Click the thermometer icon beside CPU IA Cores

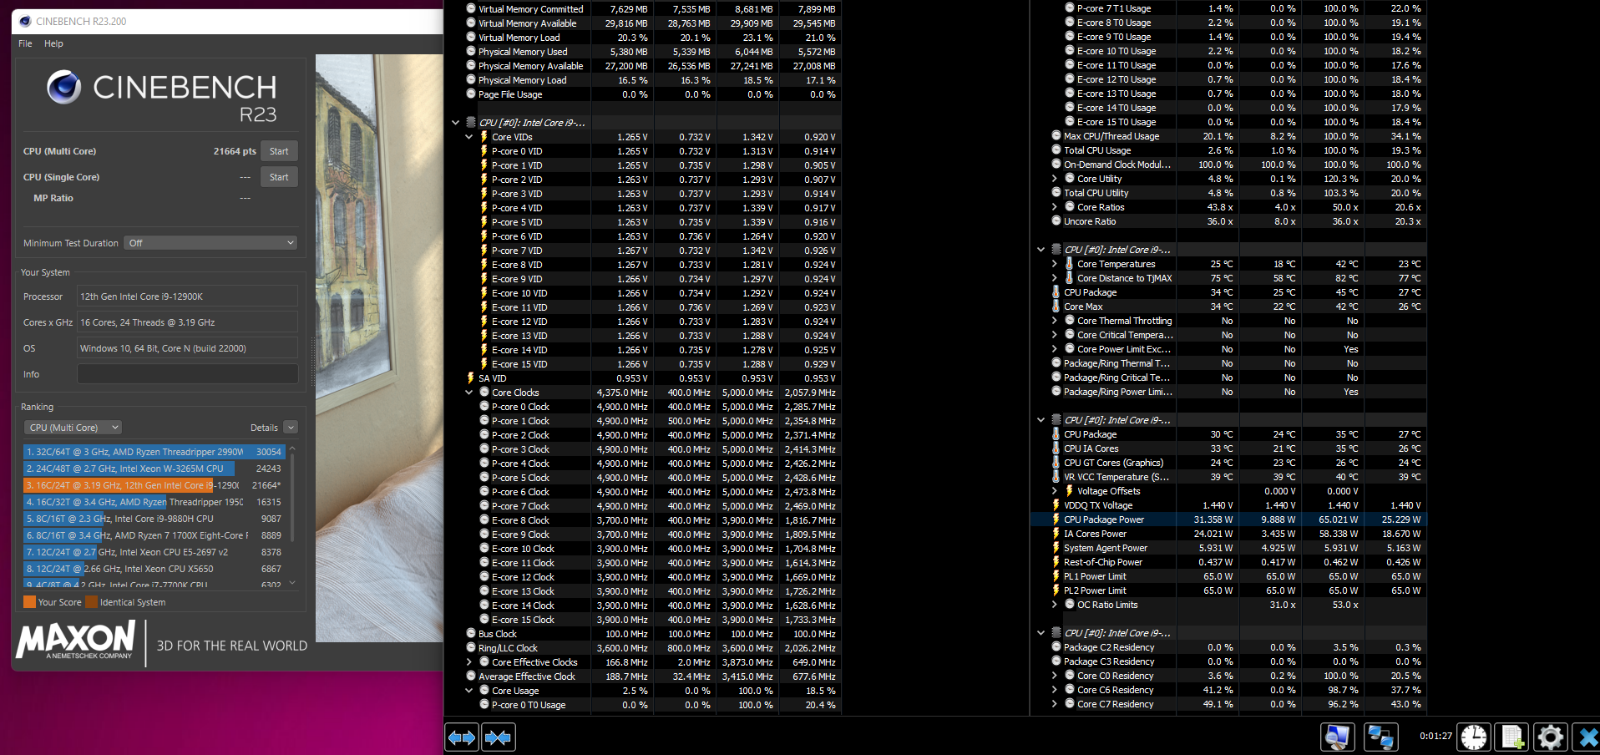(x=1055, y=449)
